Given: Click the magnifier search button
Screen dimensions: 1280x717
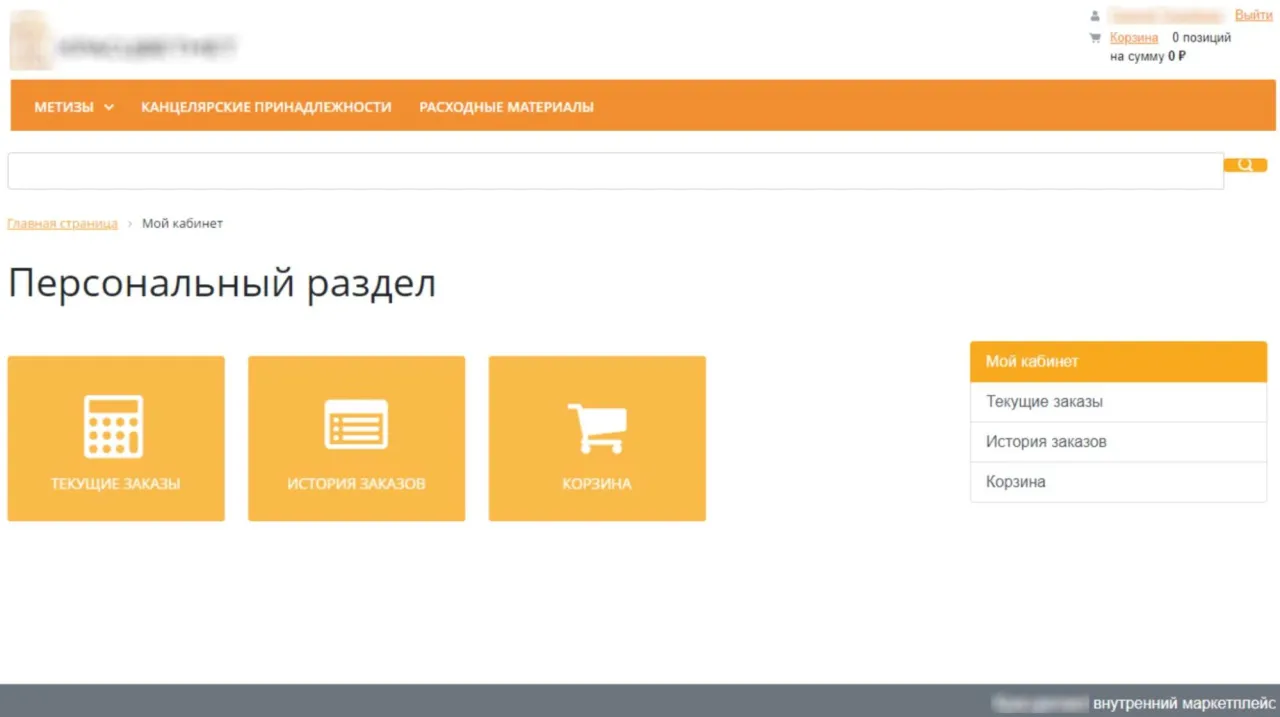Looking at the screenshot, I should pos(1245,165).
